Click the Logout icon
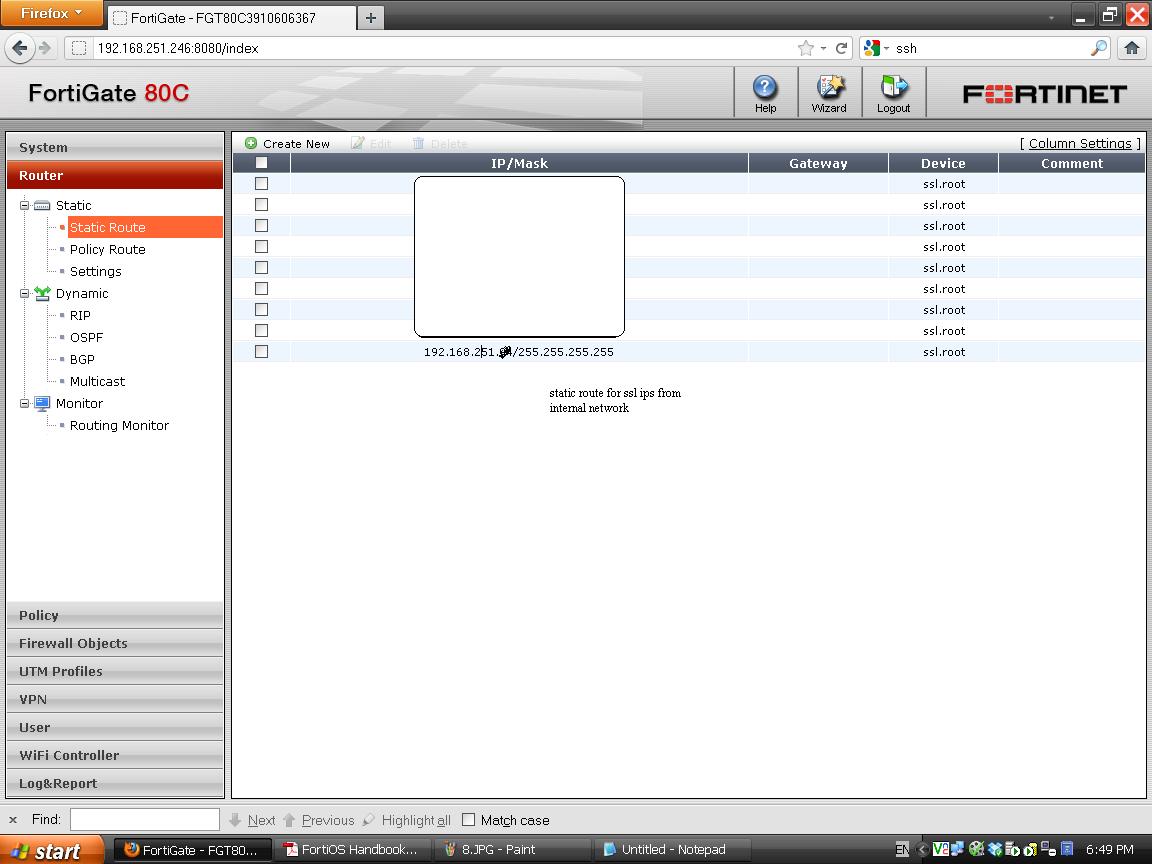The image size is (1152, 864). [893, 87]
